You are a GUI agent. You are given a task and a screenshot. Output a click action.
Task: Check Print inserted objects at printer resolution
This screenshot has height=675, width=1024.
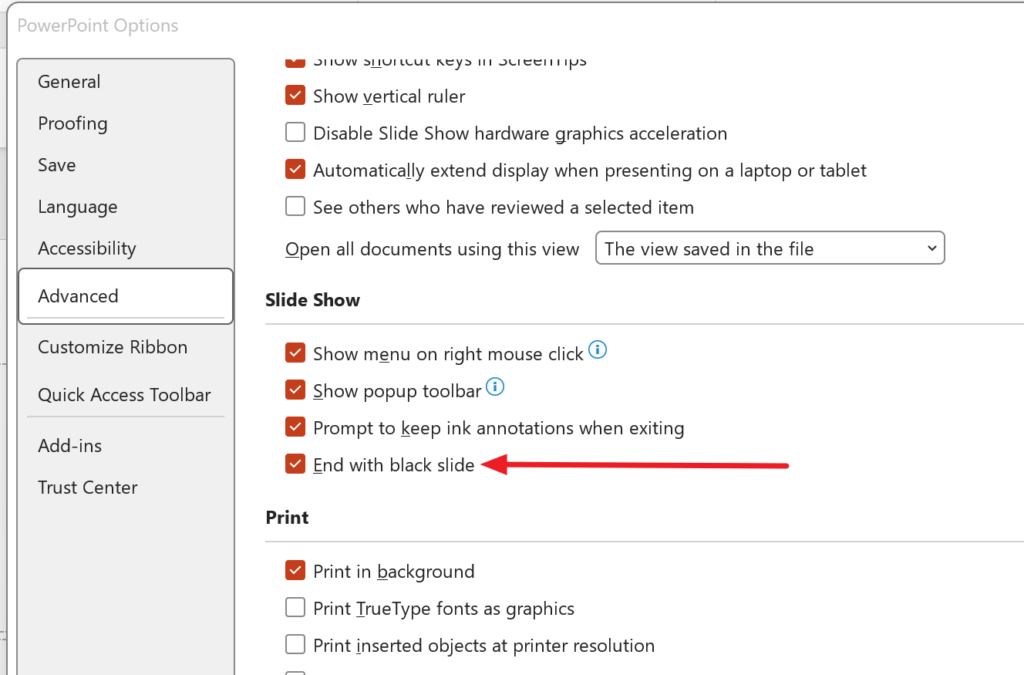(x=295, y=645)
